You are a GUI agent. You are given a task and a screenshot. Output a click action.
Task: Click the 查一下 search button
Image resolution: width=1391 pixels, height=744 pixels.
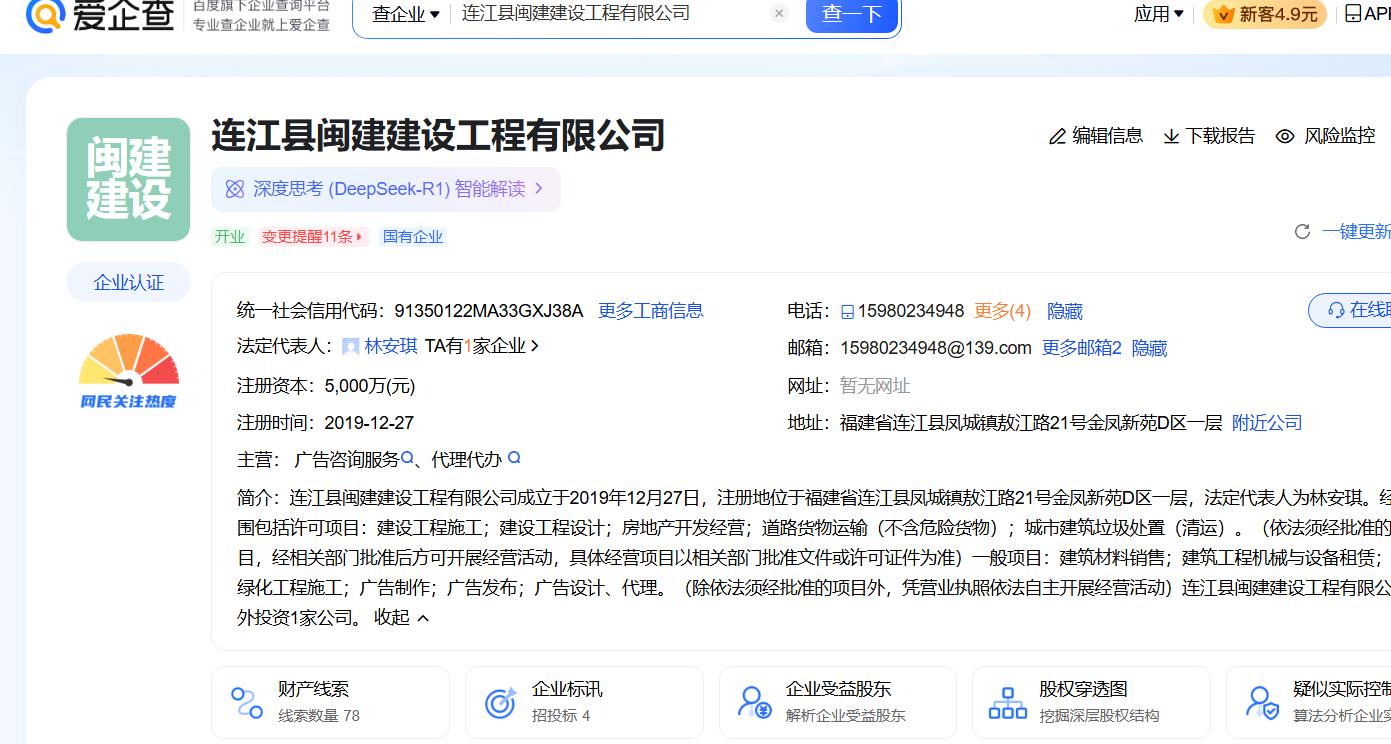coord(851,14)
